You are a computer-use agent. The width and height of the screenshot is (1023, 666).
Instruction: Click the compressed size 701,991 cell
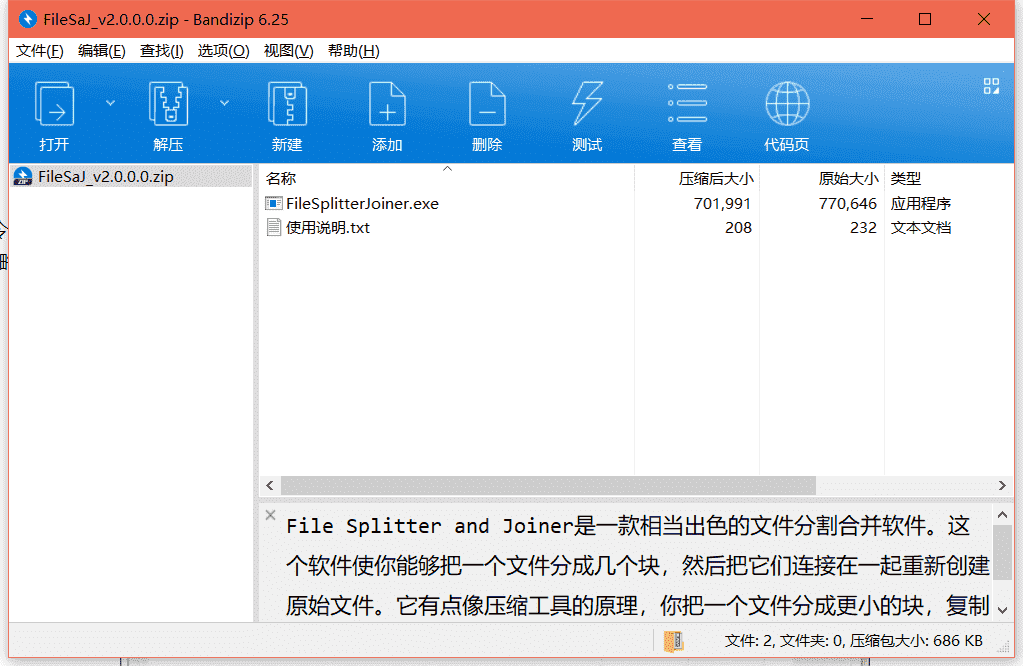(x=722, y=204)
